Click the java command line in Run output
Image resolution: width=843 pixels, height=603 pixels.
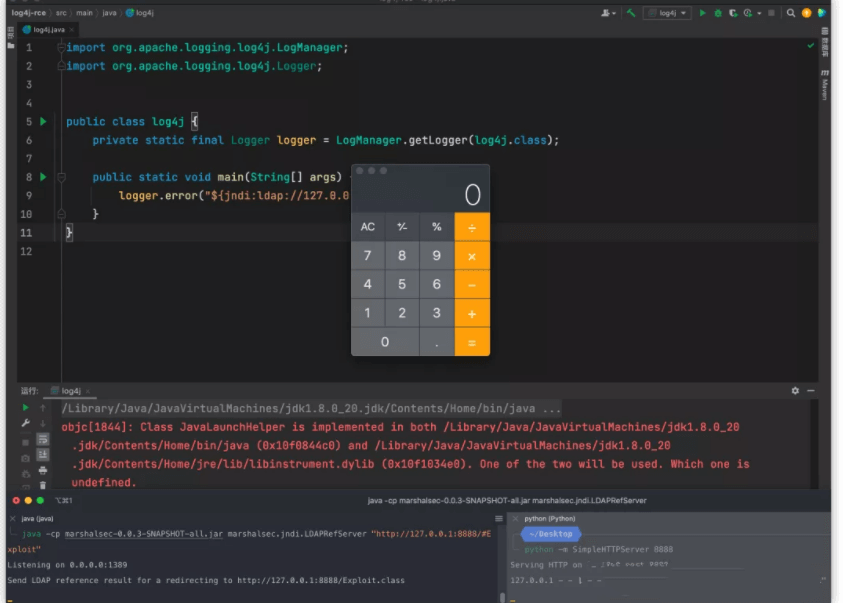point(311,408)
